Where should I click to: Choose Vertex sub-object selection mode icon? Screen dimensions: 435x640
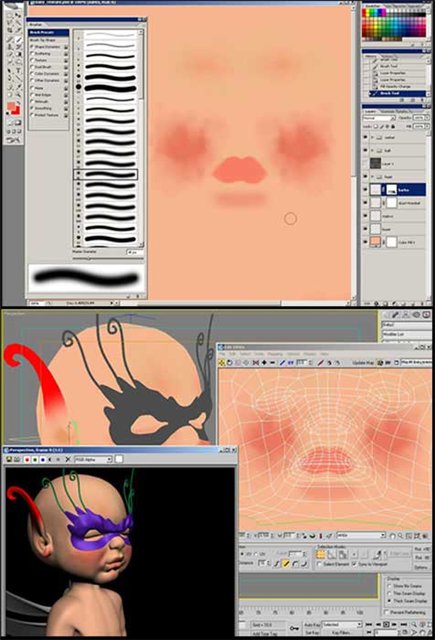click(320, 554)
